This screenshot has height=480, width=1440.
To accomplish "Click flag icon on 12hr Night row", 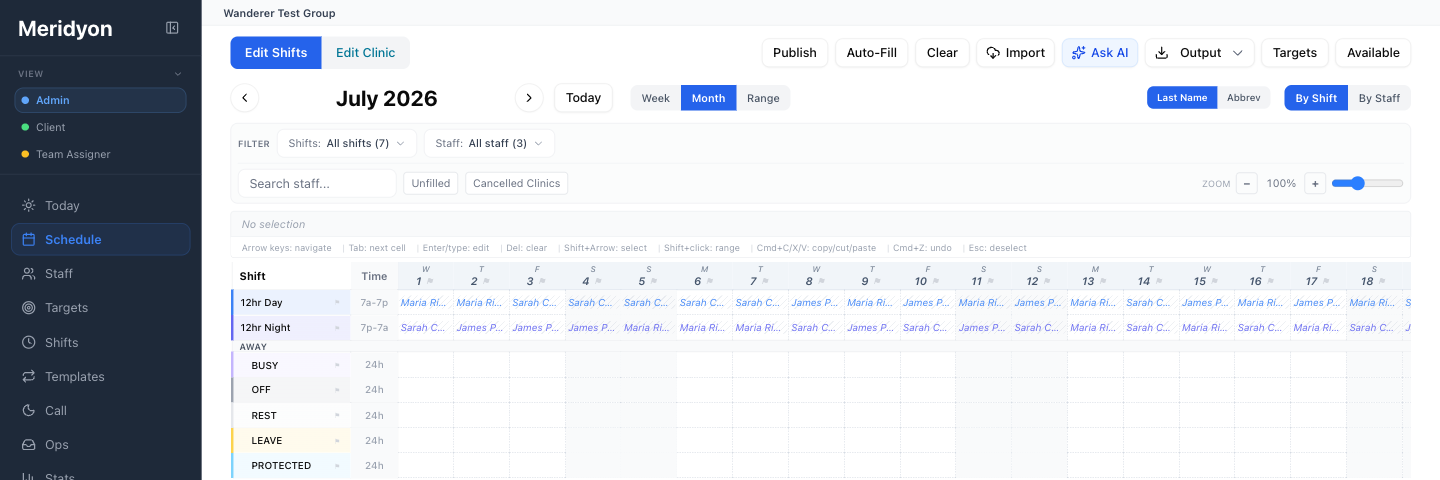I will (337, 327).
